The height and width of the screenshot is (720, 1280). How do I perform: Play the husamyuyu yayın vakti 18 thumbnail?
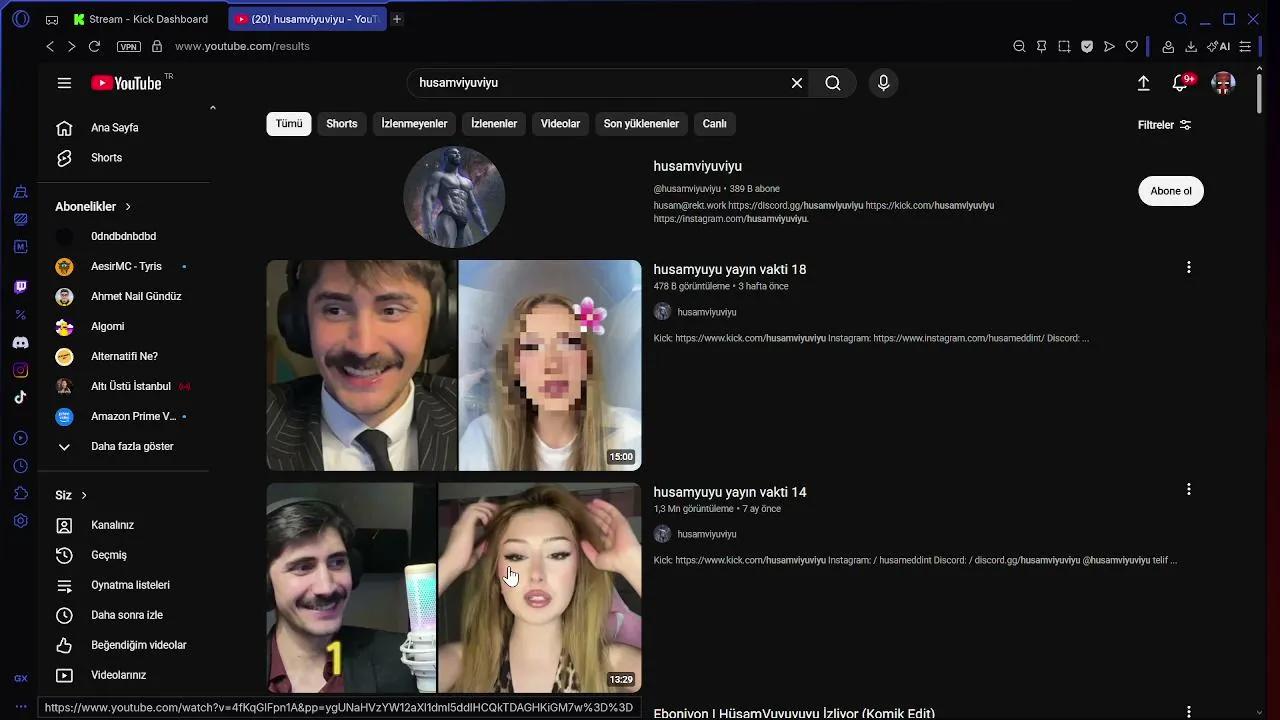[454, 365]
